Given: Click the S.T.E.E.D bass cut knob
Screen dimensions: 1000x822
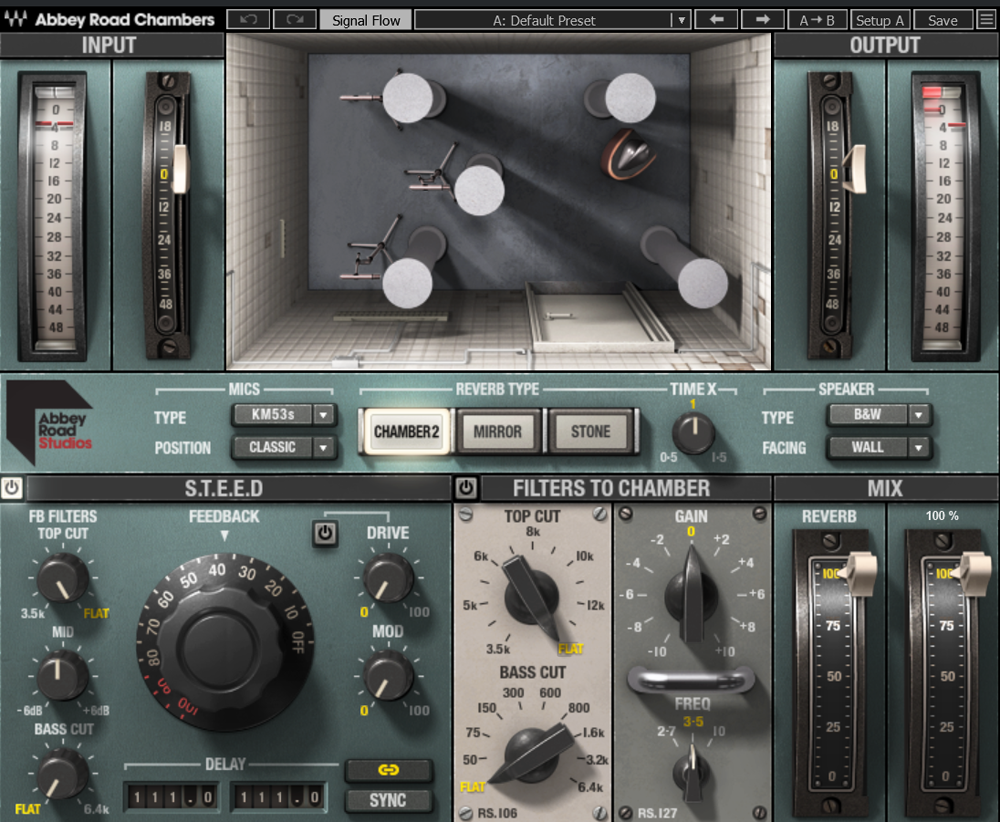Looking at the screenshot, I should 62,774.
